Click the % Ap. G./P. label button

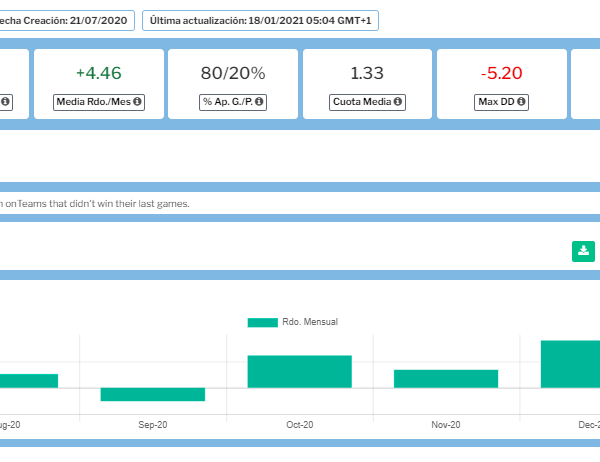tap(233, 102)
